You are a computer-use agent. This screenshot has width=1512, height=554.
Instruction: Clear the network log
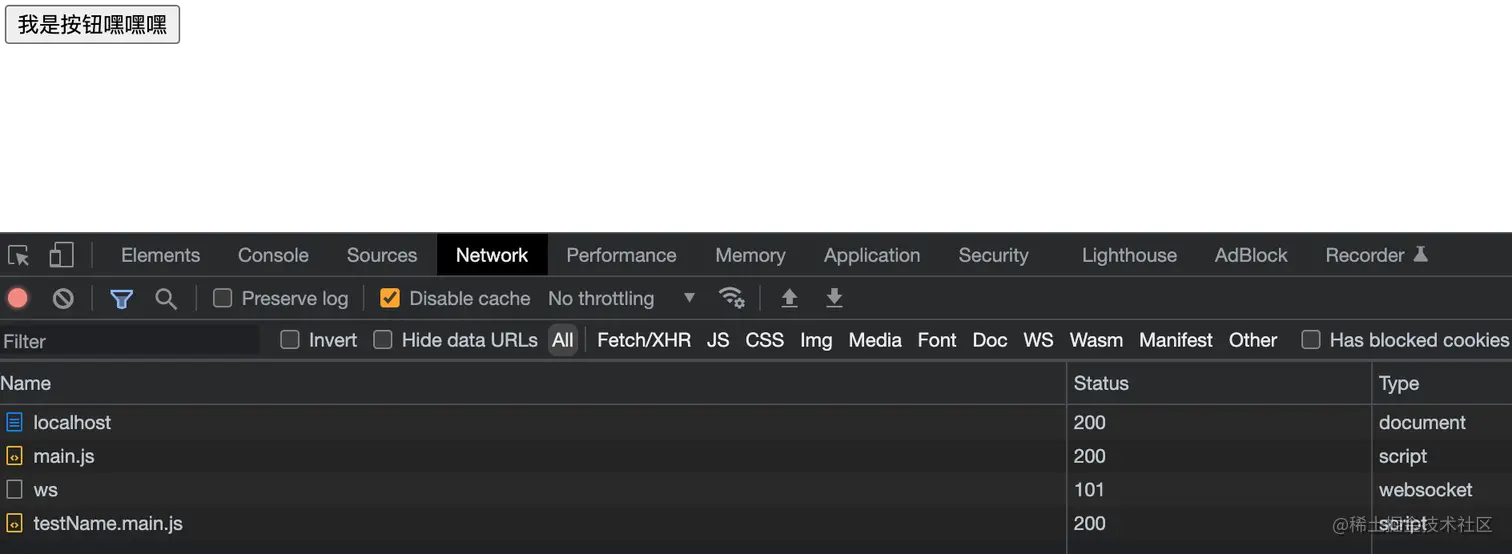(x=63, y=298)
